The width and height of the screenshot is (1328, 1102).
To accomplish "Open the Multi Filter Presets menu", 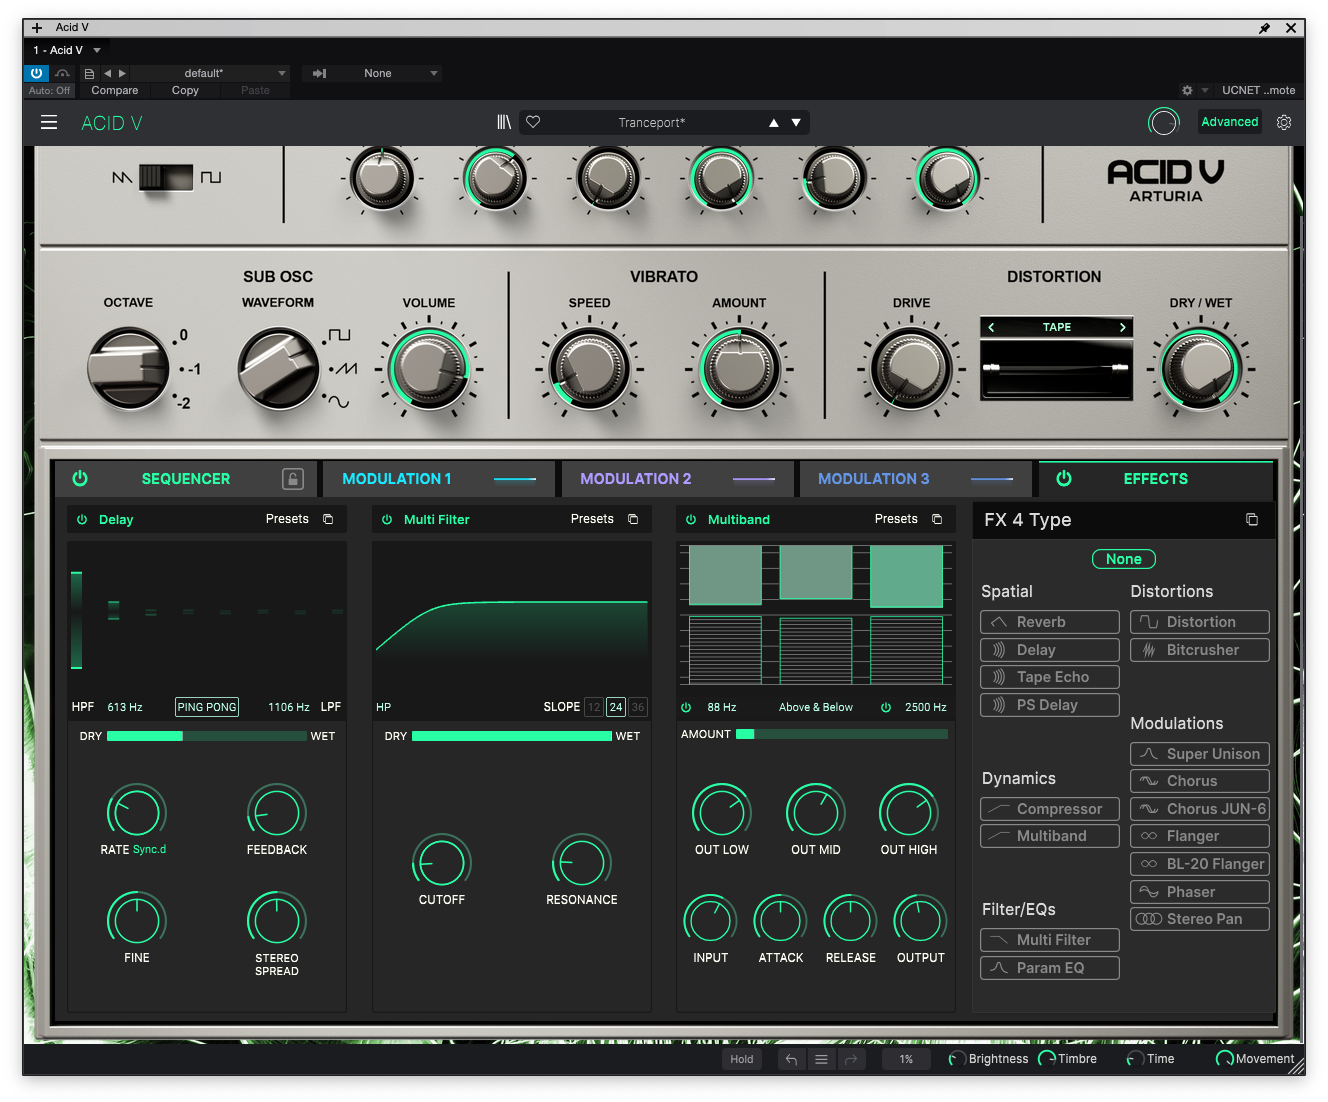I will 592,519.
